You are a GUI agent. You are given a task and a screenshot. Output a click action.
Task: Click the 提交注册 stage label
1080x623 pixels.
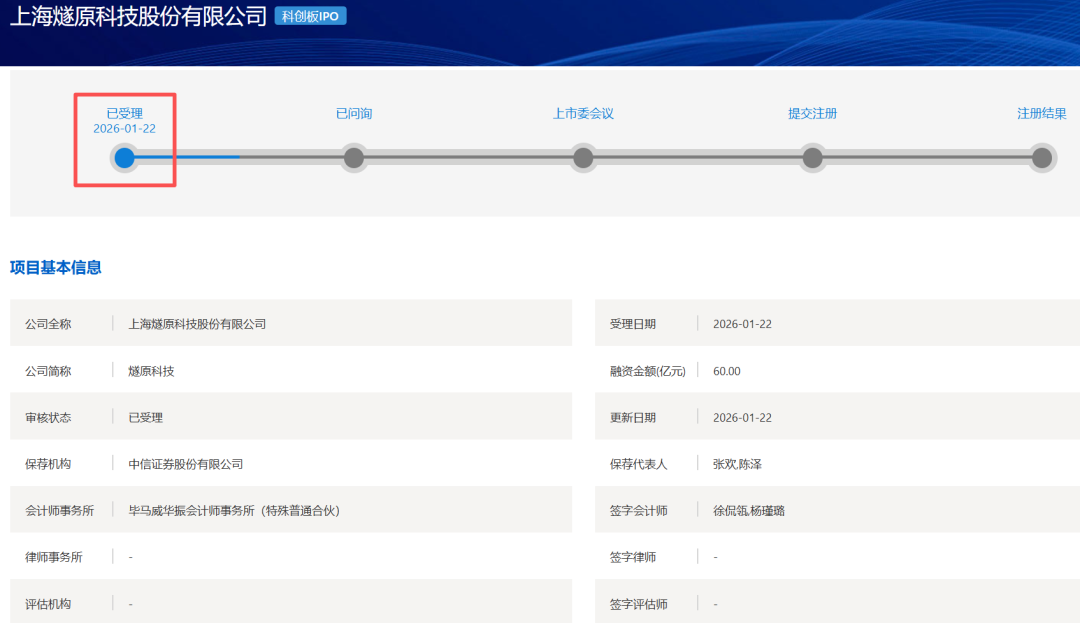(x=812, y=114)
